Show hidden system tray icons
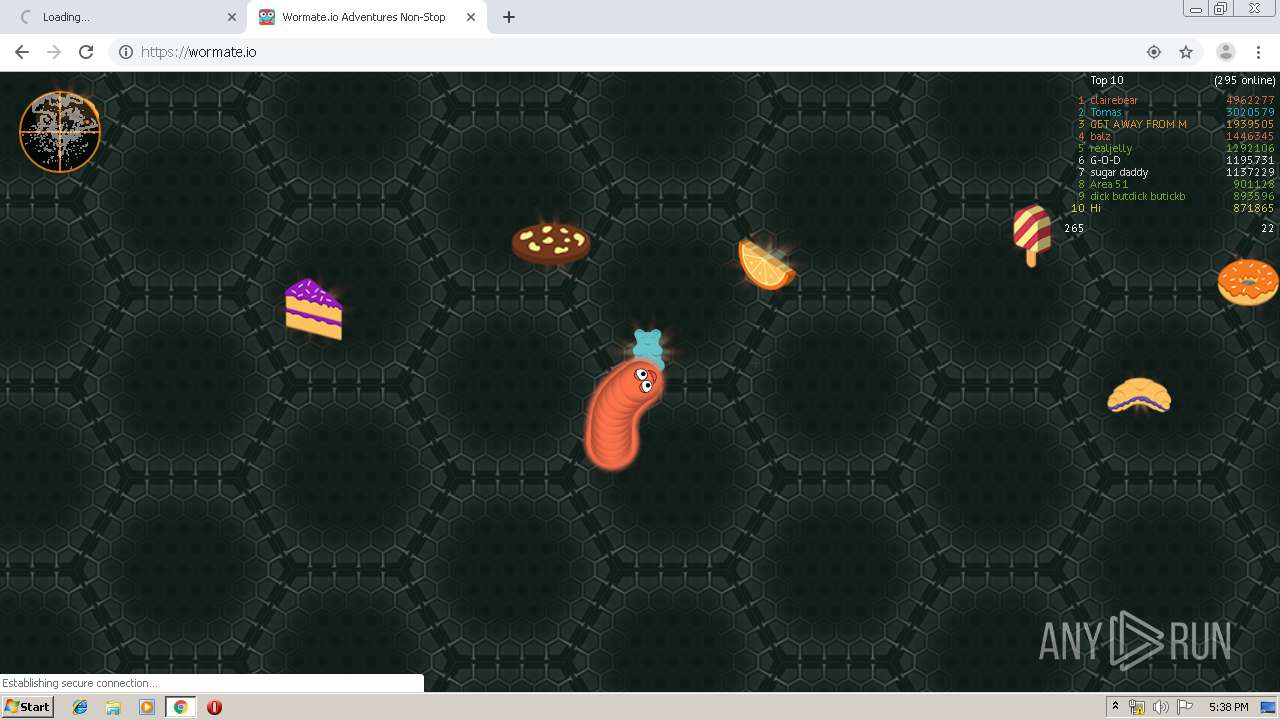Viewport: 1280px width, 720px height. [x=1115, y=707]
